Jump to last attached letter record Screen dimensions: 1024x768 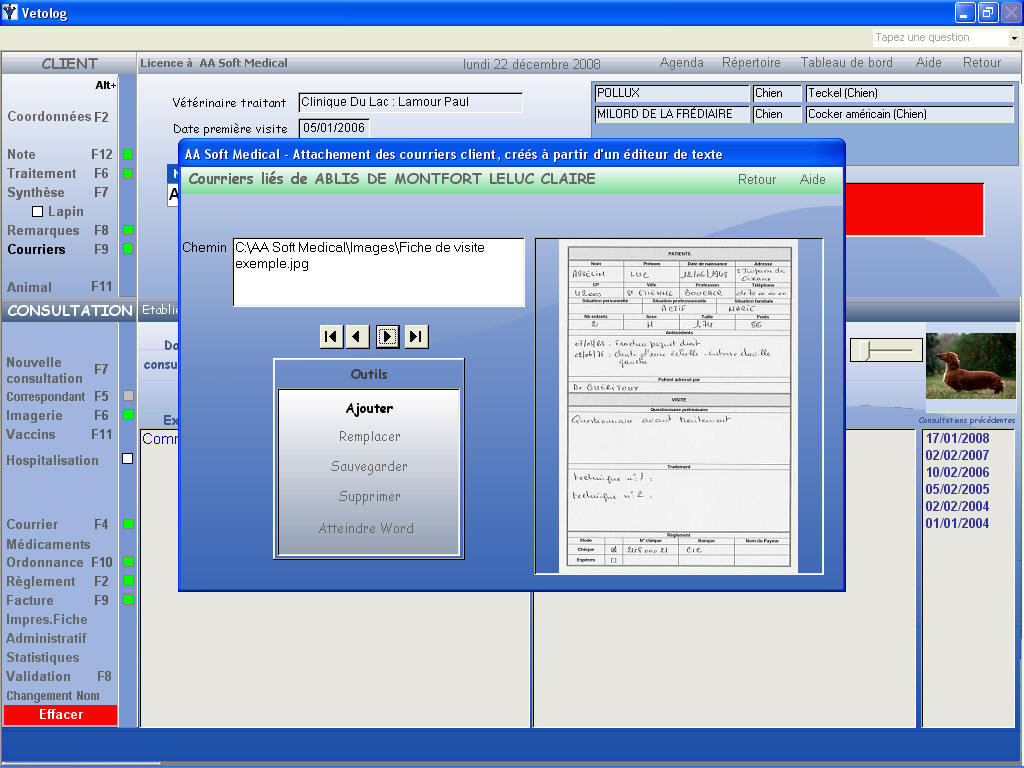[416, 336]
